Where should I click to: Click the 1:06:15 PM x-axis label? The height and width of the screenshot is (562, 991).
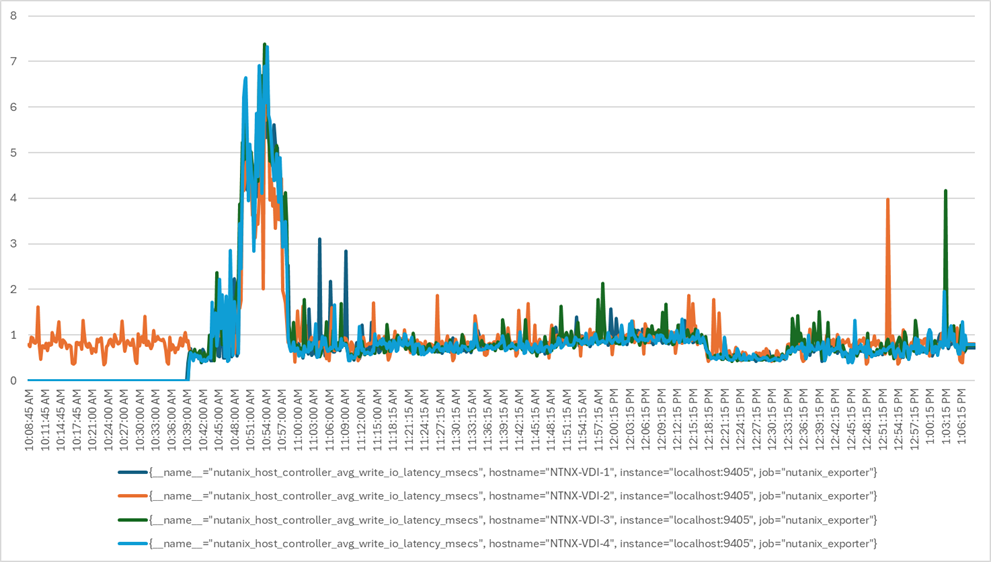(962, 417)
